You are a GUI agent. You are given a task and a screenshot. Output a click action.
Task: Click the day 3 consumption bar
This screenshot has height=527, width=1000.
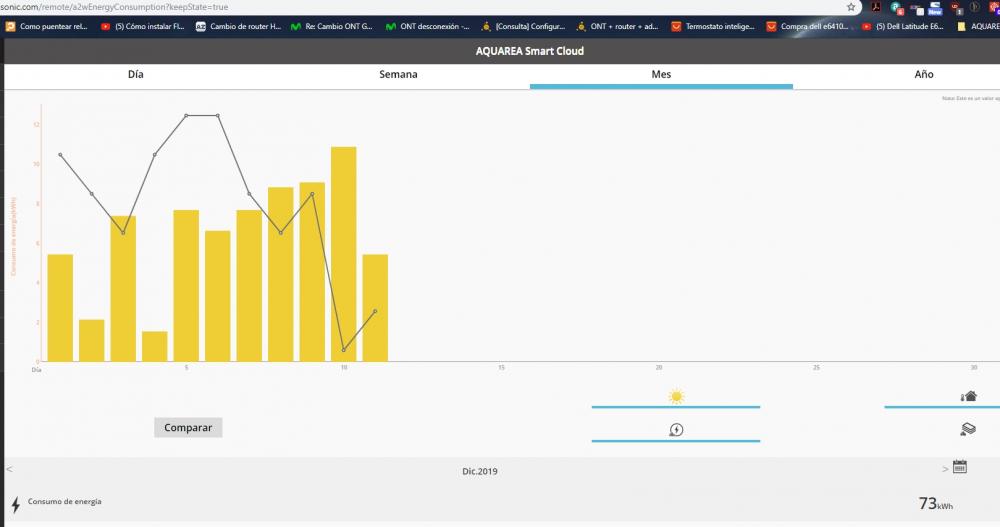[123, 289]
